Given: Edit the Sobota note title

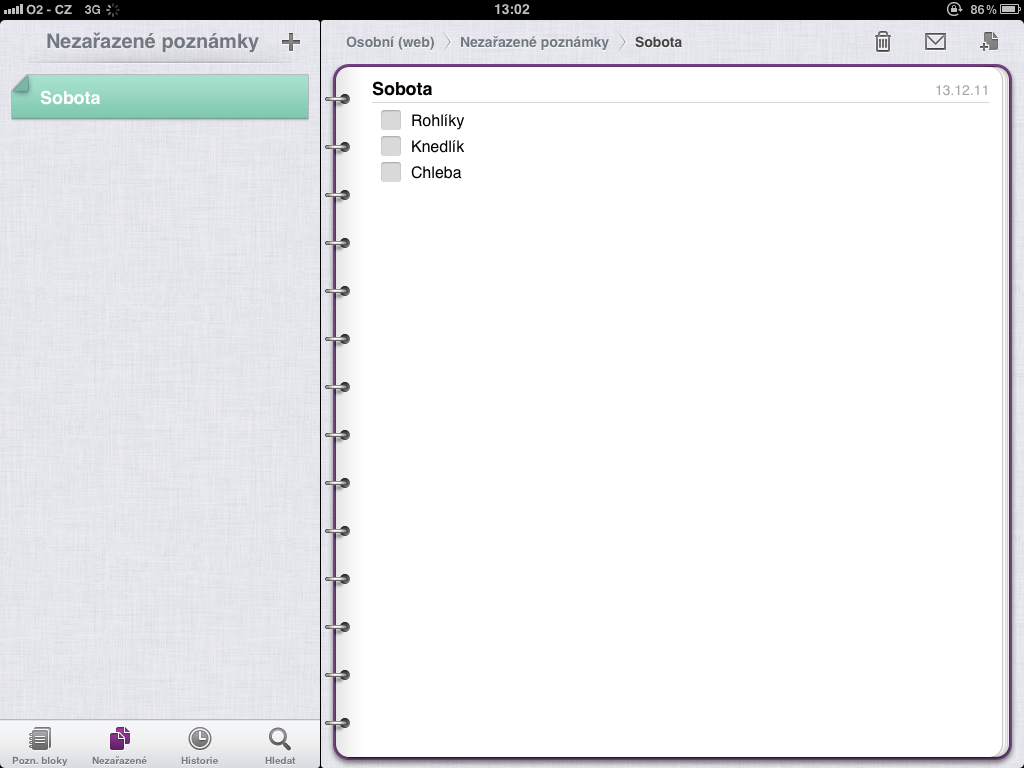Looking at the screenshot, I should [402, 89].
